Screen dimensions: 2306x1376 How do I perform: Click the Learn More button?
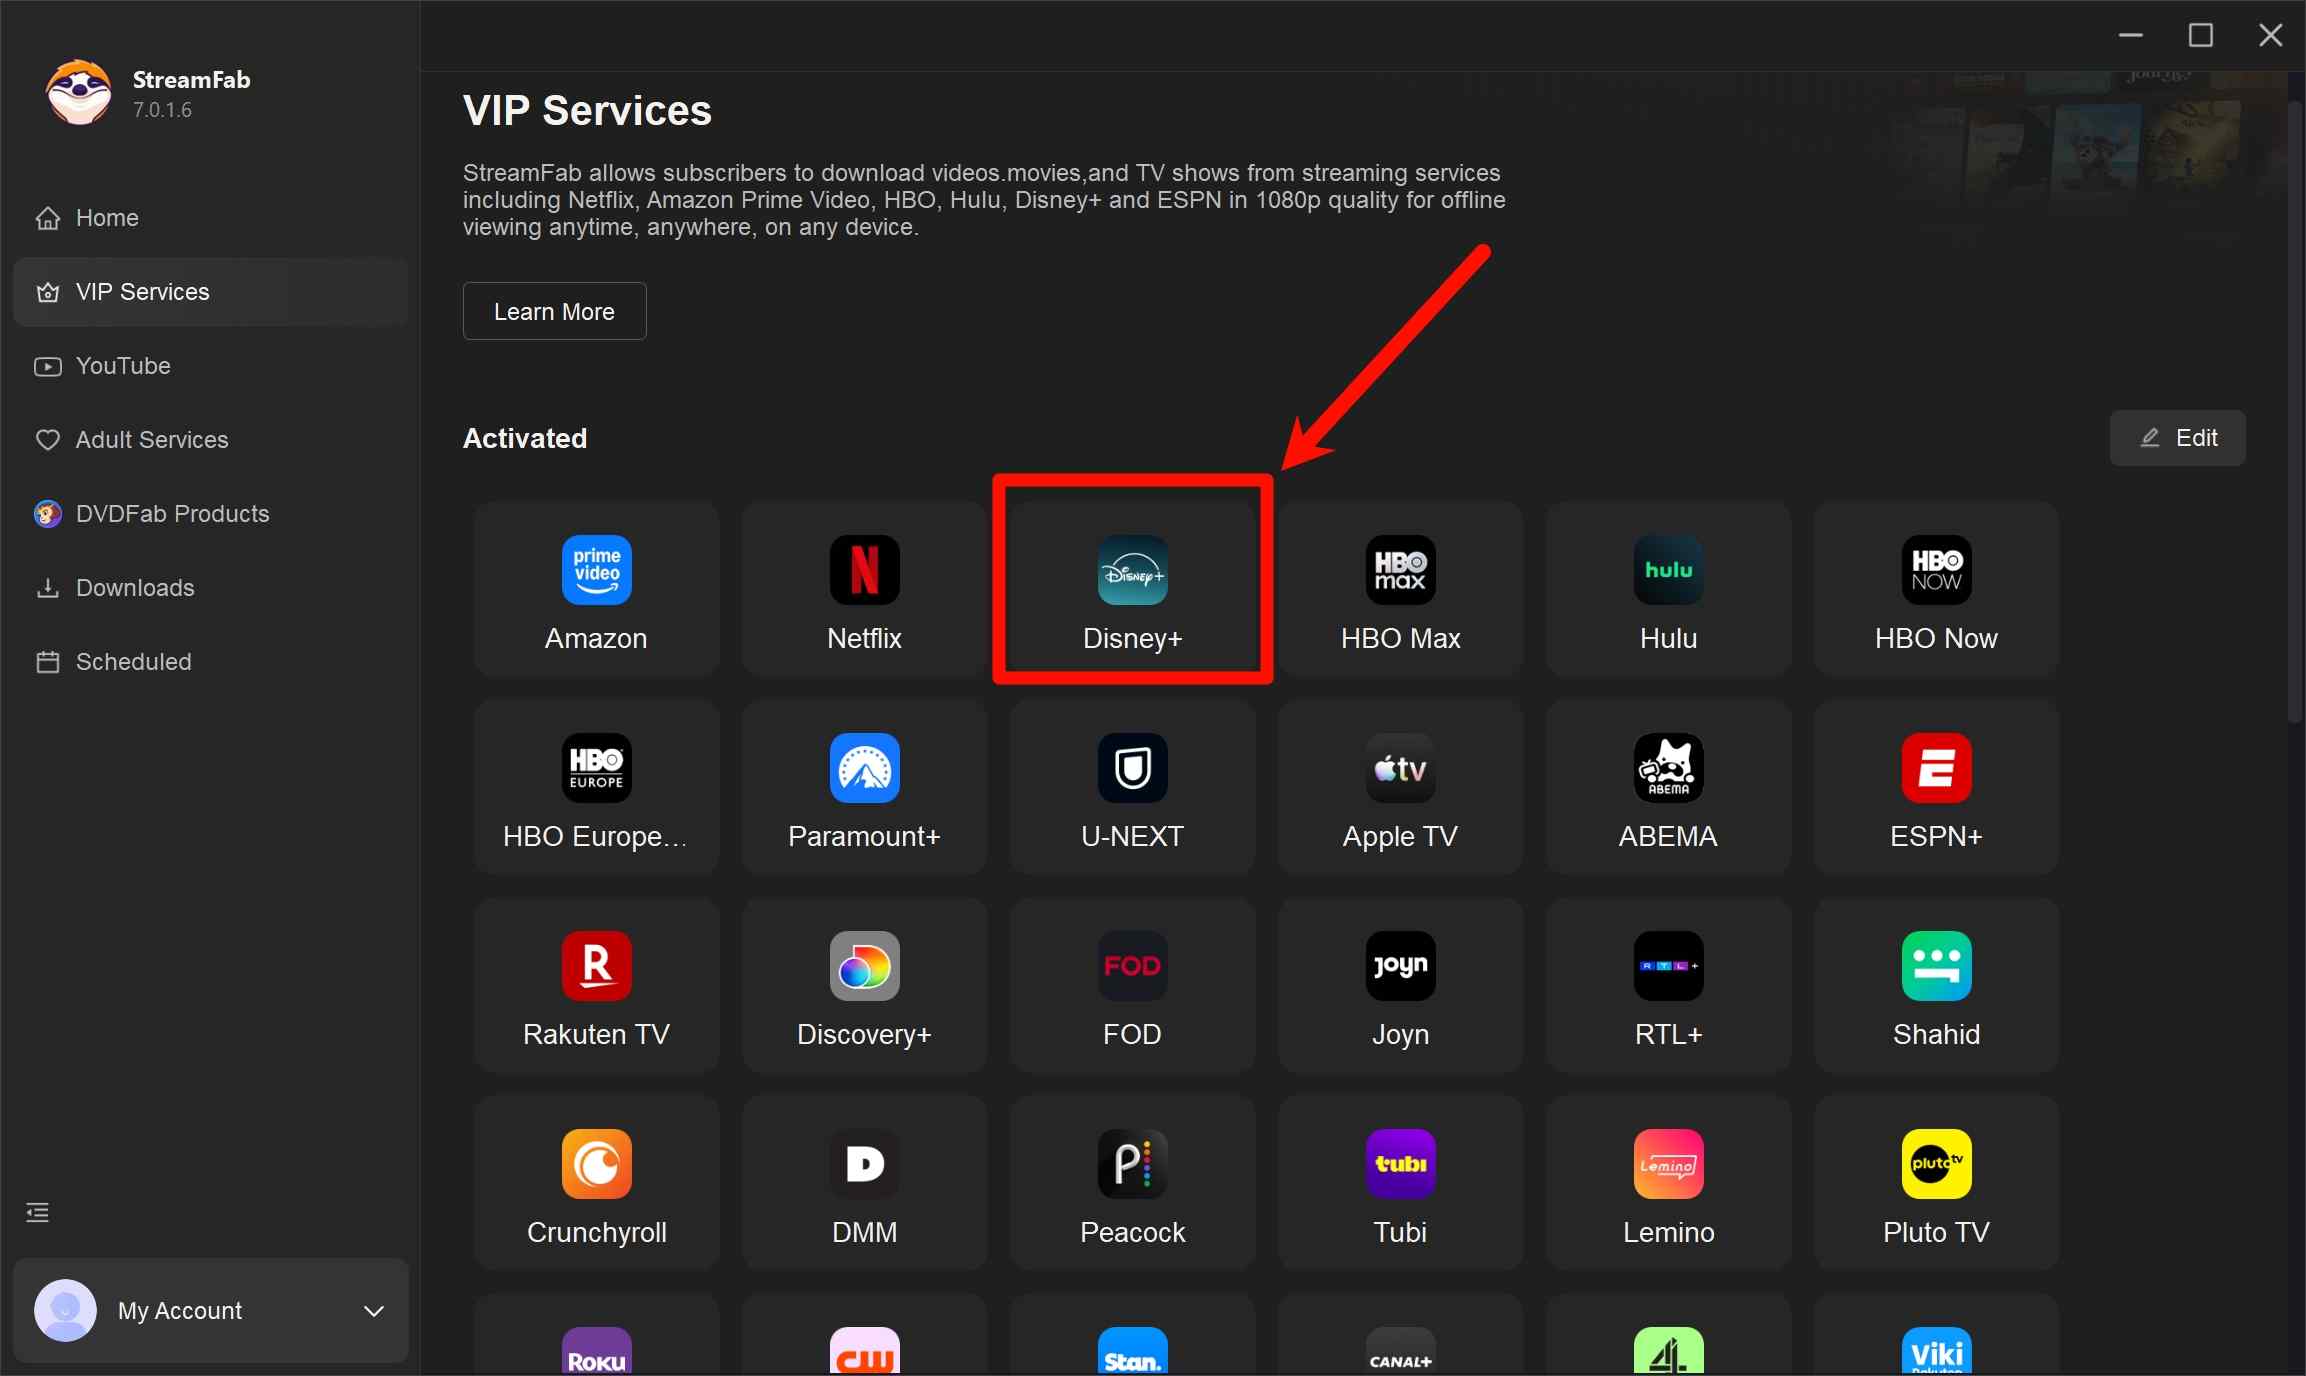pyautogui.click(x=554, y=311)
